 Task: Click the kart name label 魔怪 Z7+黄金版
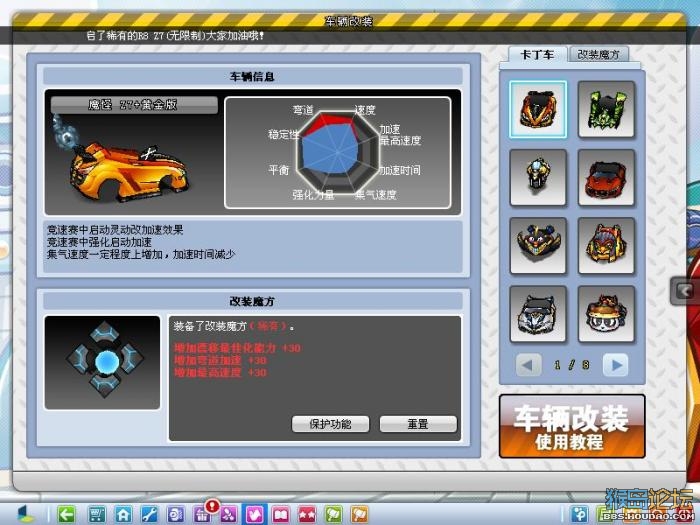pos(134,105)
